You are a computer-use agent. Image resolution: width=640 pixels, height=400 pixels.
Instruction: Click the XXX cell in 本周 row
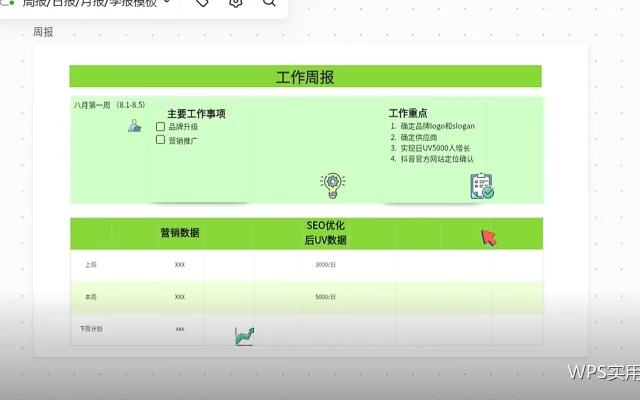tap(180, 297)
